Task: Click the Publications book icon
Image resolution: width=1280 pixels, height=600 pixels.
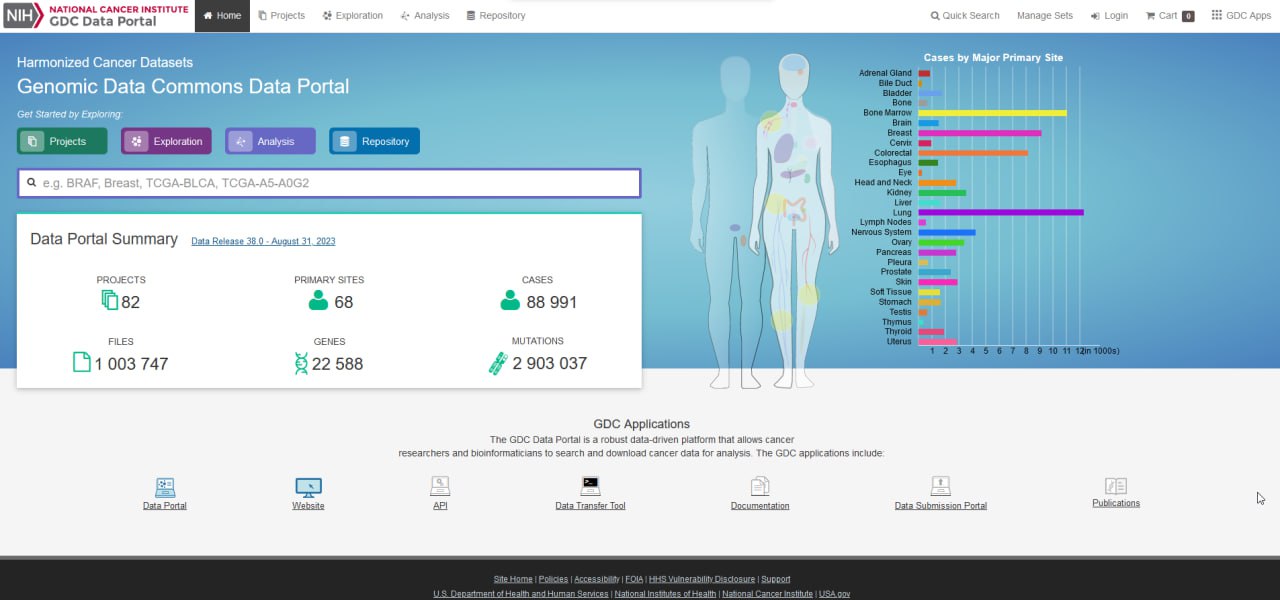Action: tap(1116, 486)
